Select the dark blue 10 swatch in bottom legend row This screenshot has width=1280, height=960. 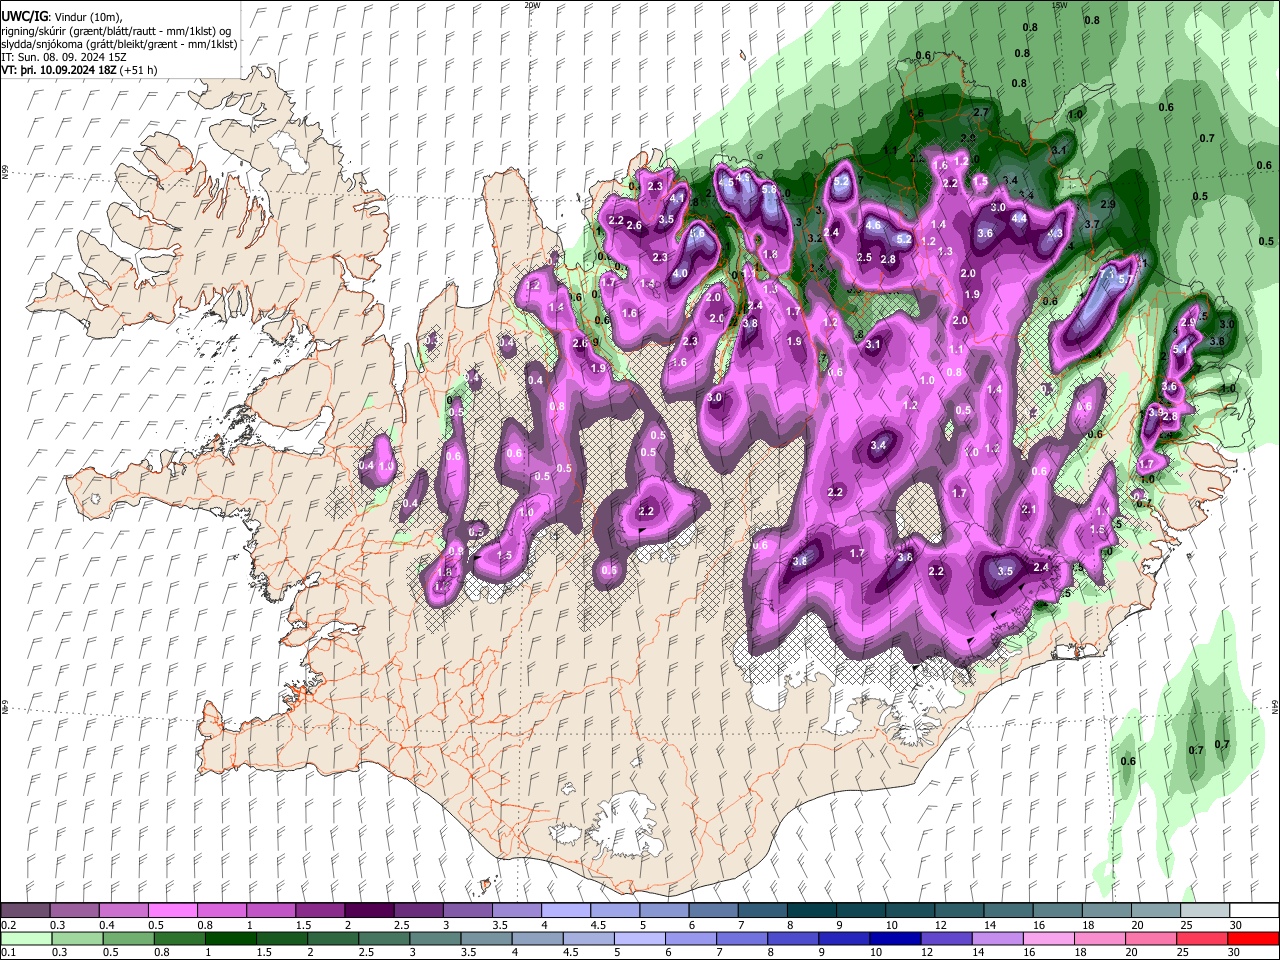(893, 938)
